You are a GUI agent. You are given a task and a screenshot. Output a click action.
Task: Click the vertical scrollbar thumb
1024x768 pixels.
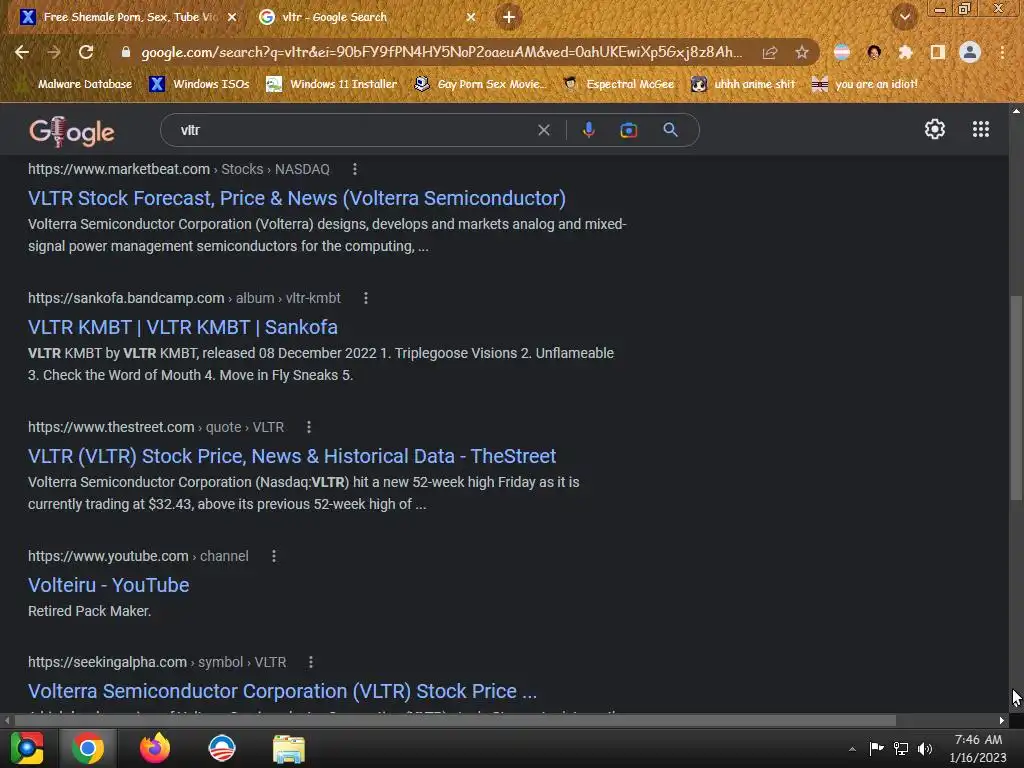click(x=1016, y=397)
